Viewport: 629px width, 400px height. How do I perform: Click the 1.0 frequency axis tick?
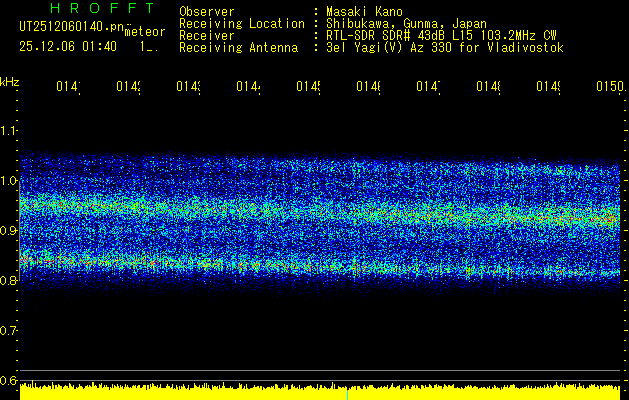coord(9,180)
